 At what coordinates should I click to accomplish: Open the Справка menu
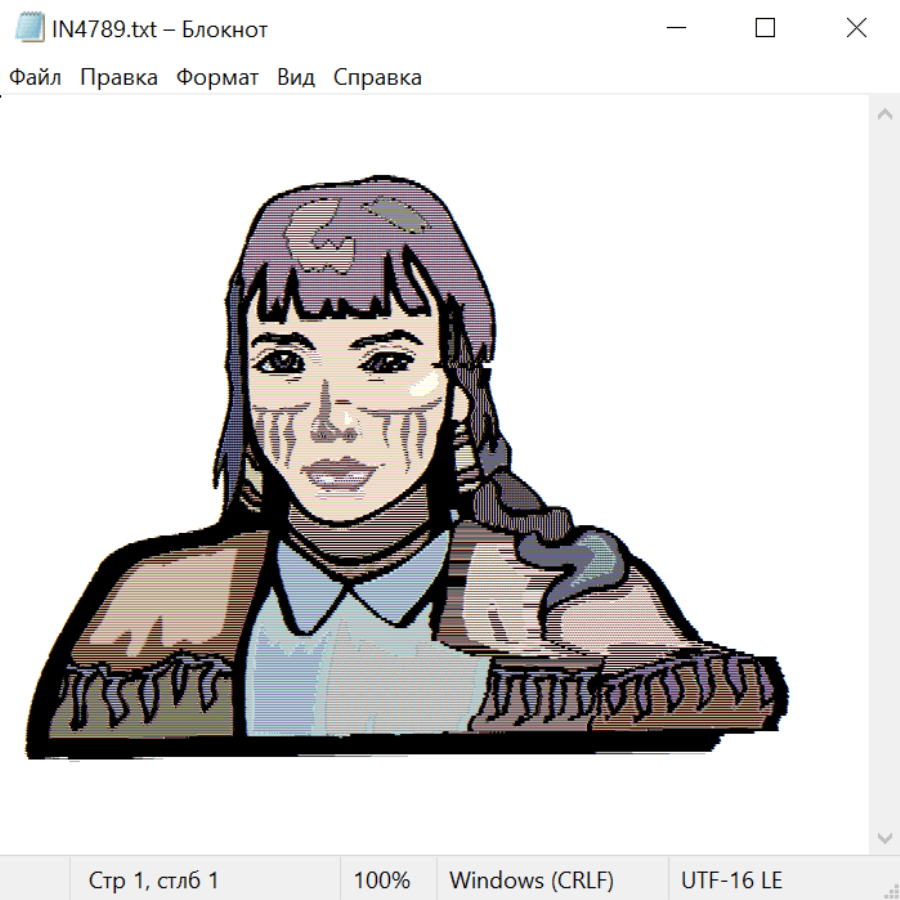377,78
